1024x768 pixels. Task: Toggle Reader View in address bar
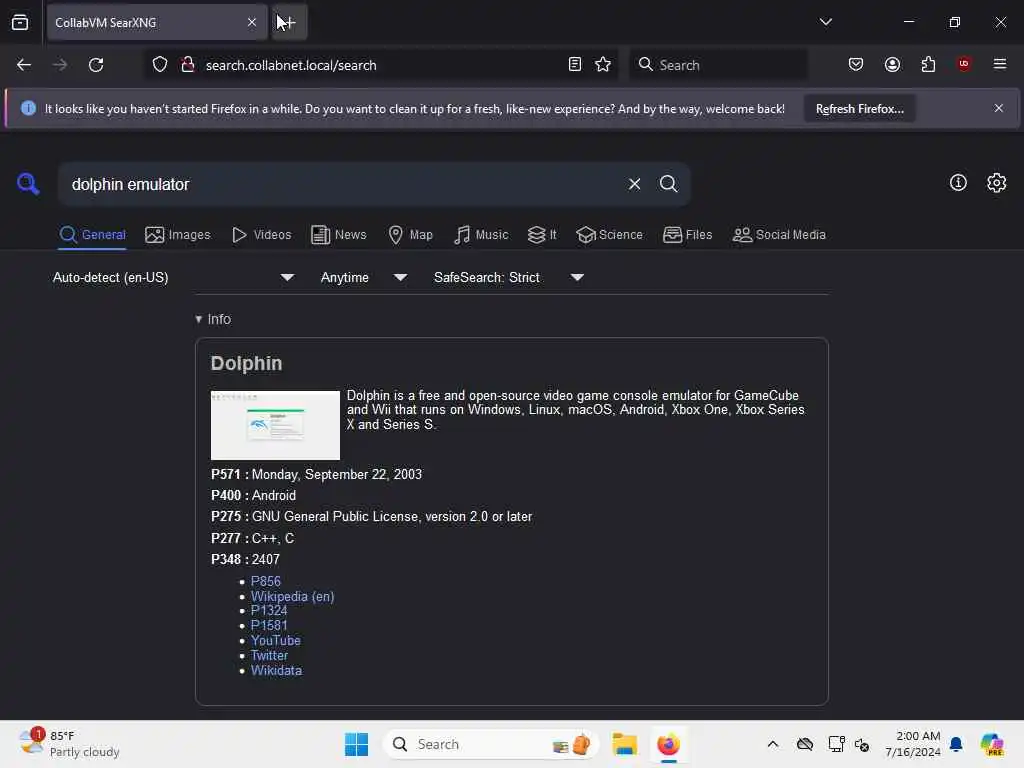click(x=575, y=65)
